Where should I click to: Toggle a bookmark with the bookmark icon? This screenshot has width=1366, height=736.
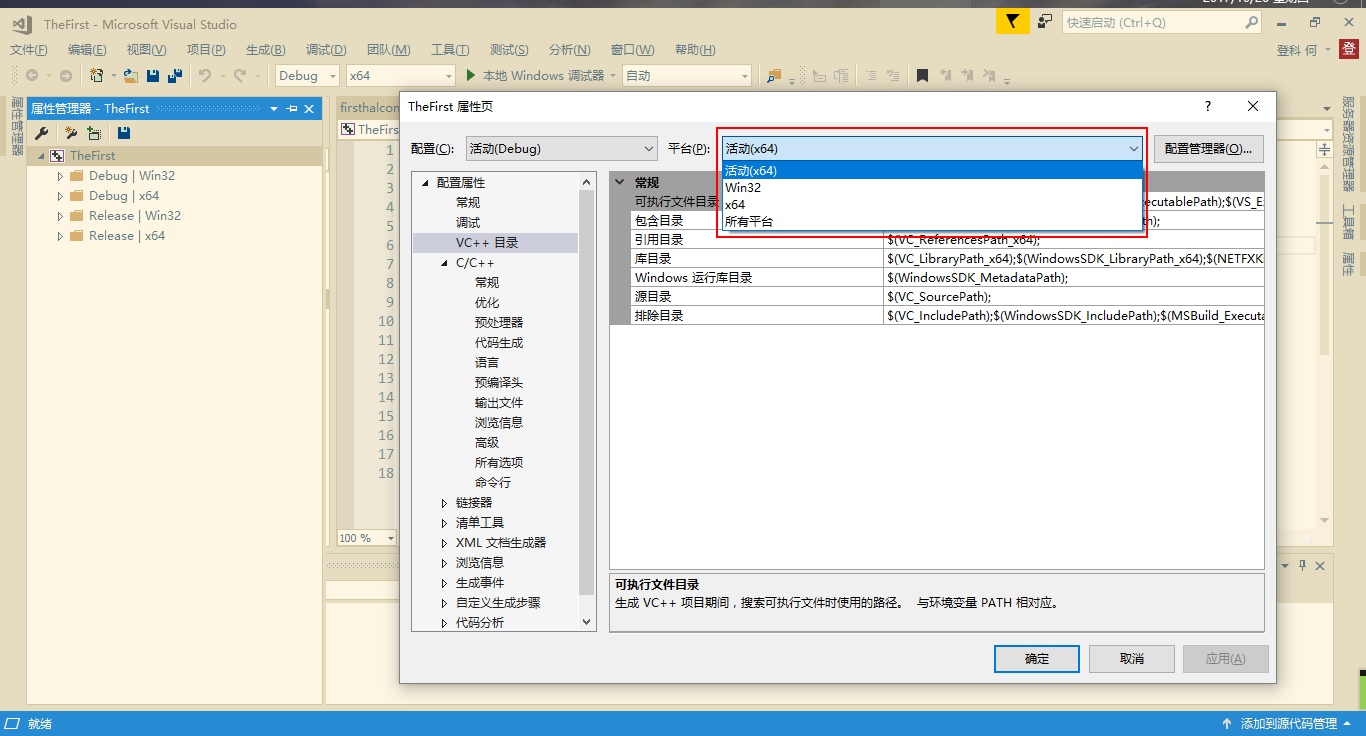pos(922,75)
